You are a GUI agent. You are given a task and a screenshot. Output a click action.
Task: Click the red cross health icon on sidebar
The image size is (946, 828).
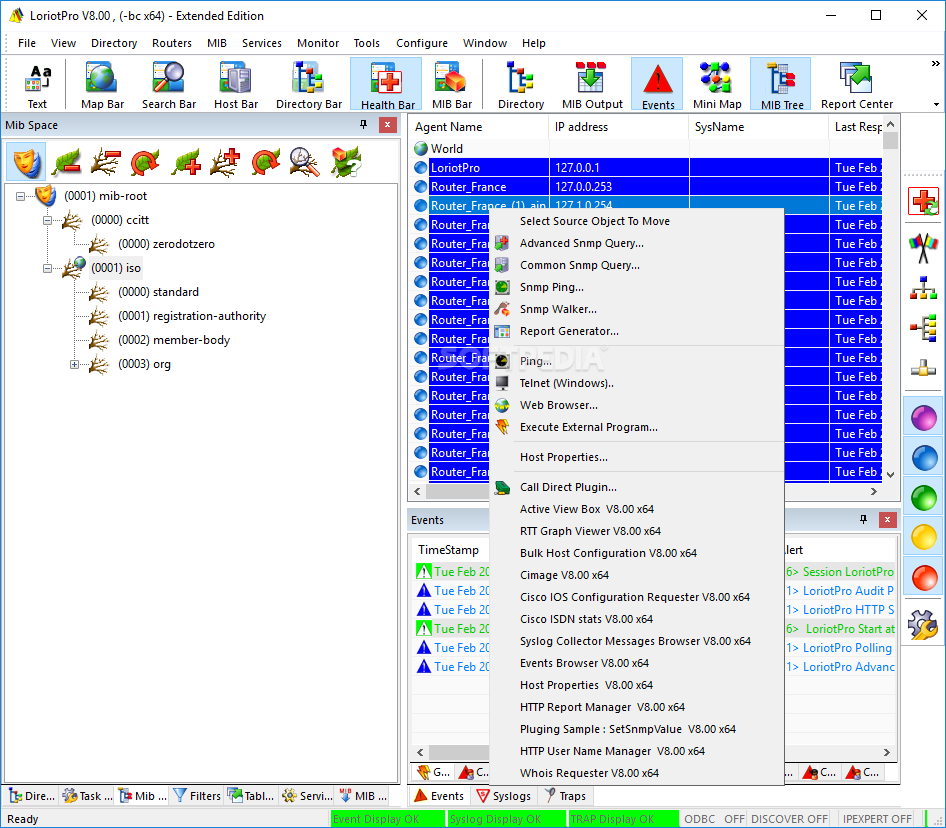click(x=923, y=201)
